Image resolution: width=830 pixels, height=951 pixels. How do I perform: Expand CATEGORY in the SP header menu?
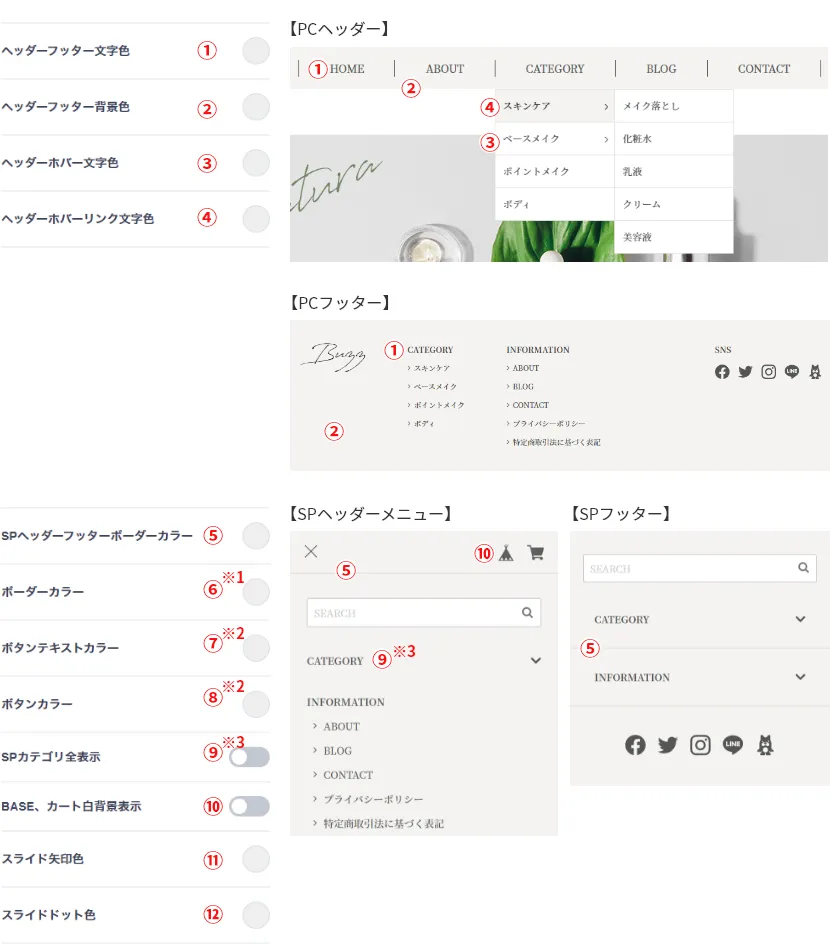[x=535, y=660]
